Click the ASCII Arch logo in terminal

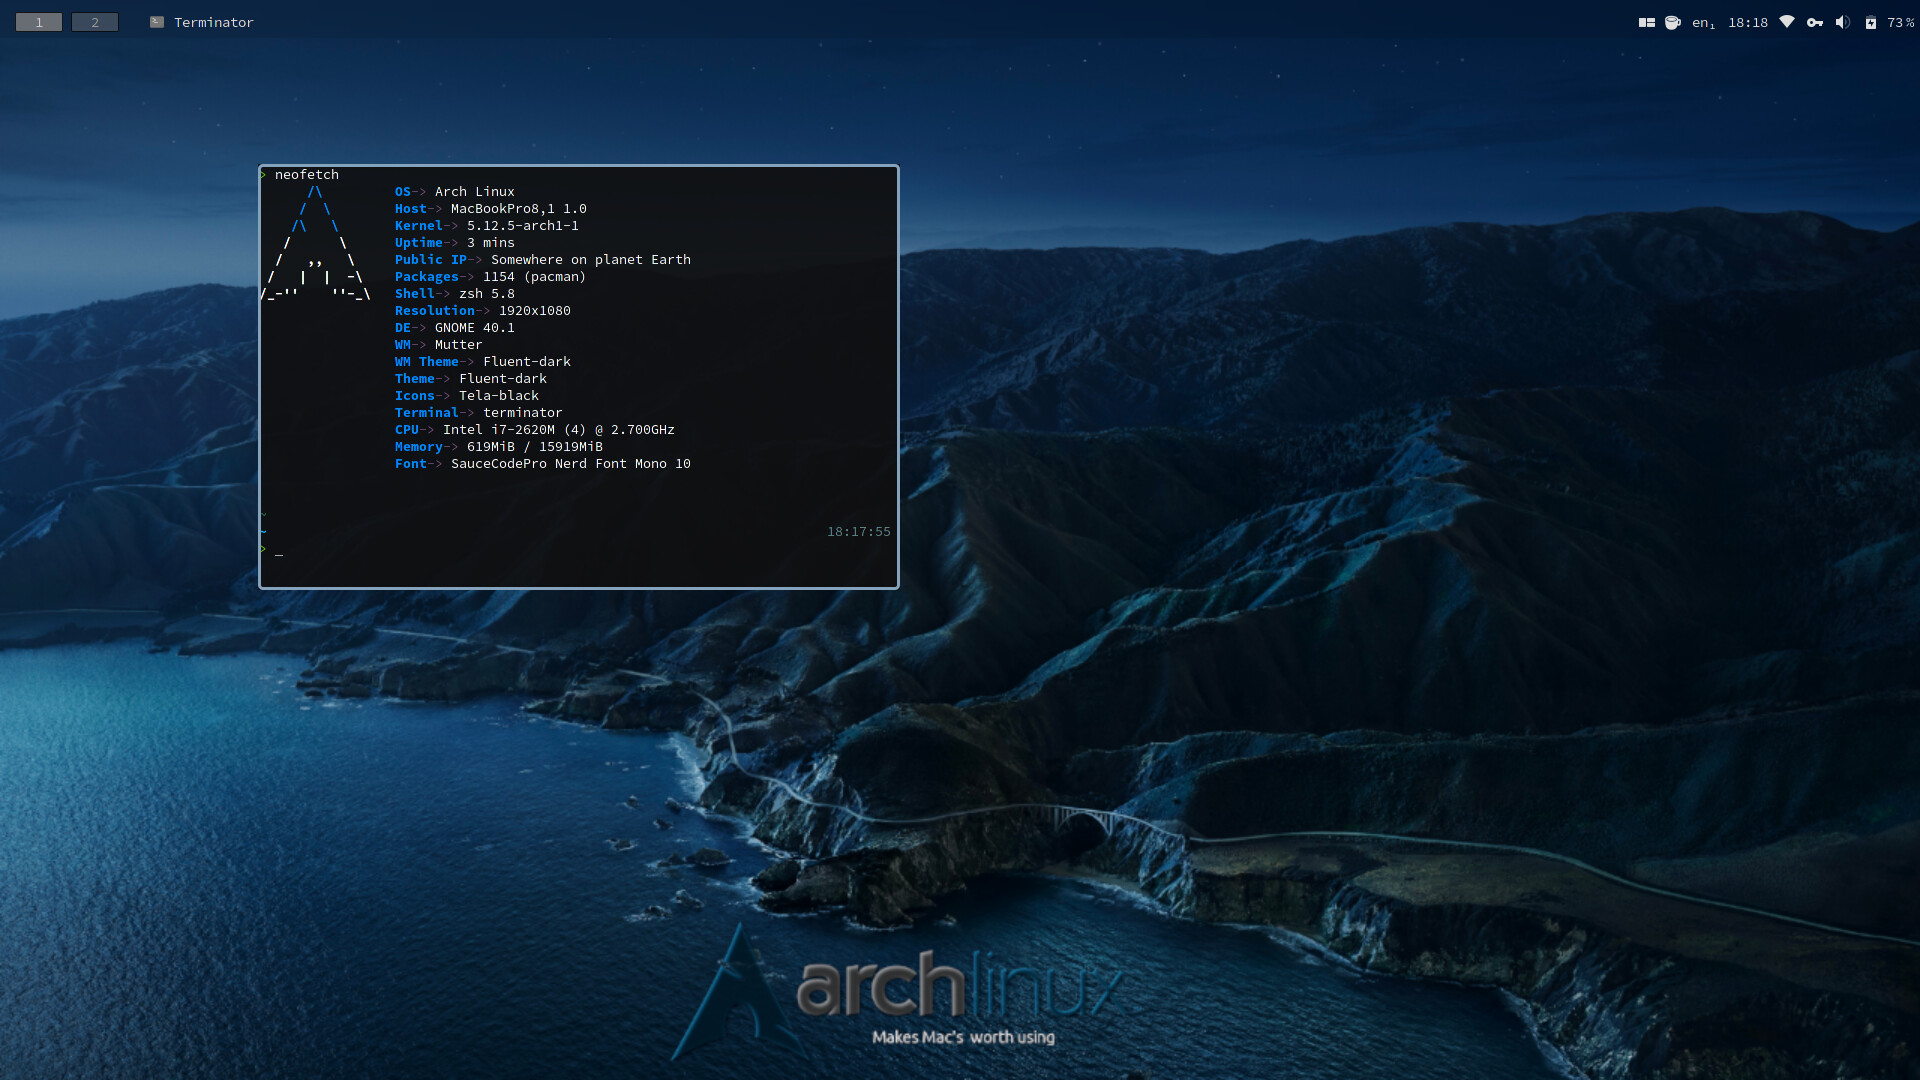pyautogui.click(x=316, y=243)
